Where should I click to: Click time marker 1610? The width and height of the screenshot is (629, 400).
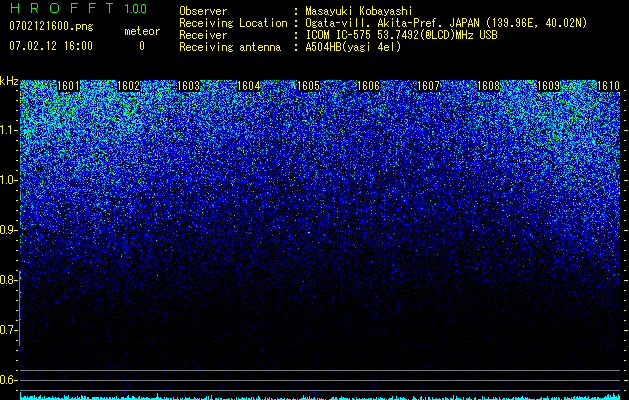608,86
